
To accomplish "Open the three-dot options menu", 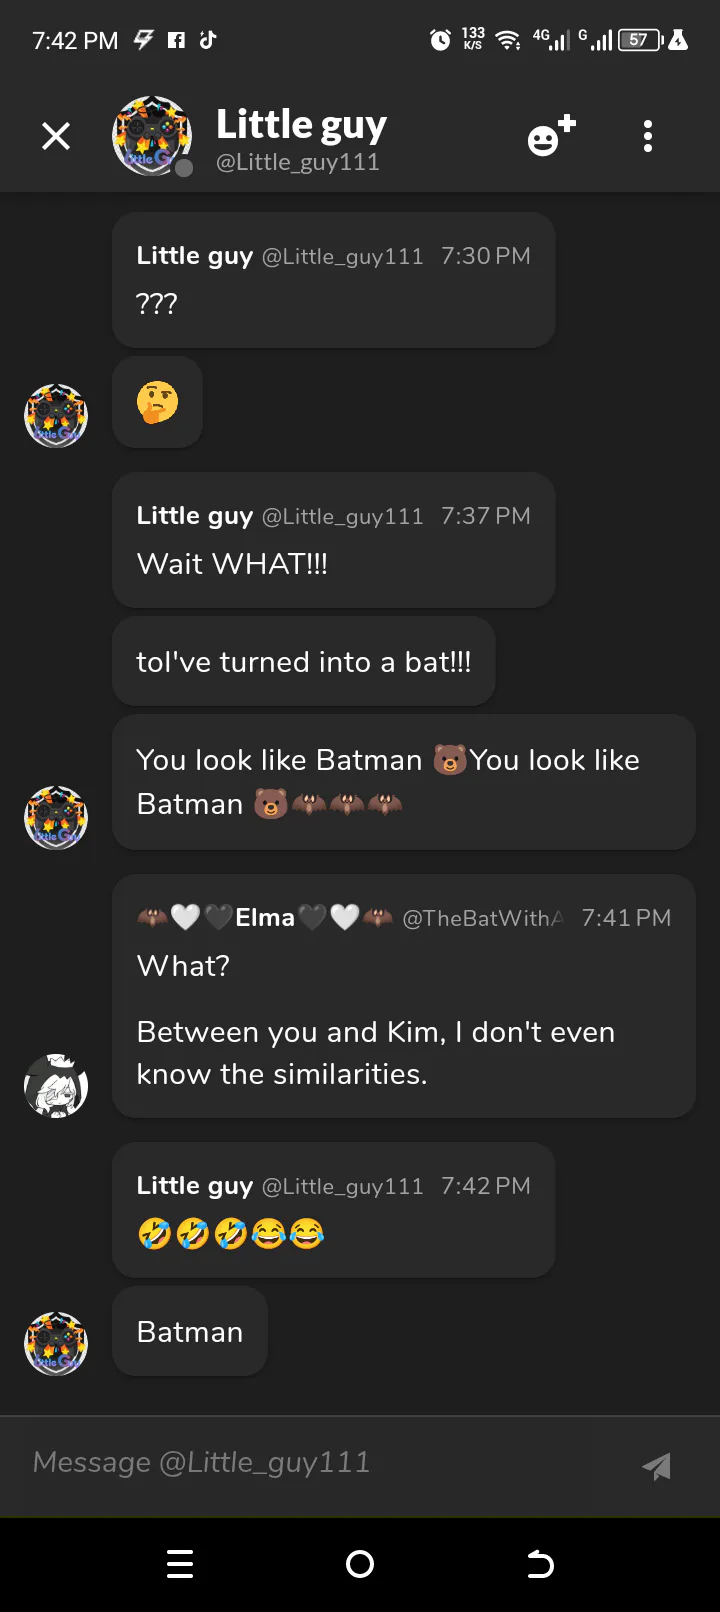I will tap(648, 136).
